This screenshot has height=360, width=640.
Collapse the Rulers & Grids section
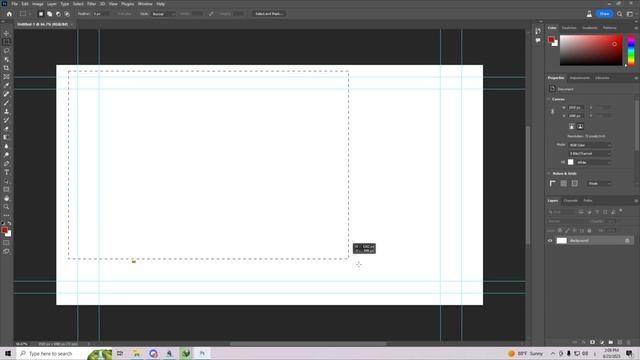click(x=549, y=173)
